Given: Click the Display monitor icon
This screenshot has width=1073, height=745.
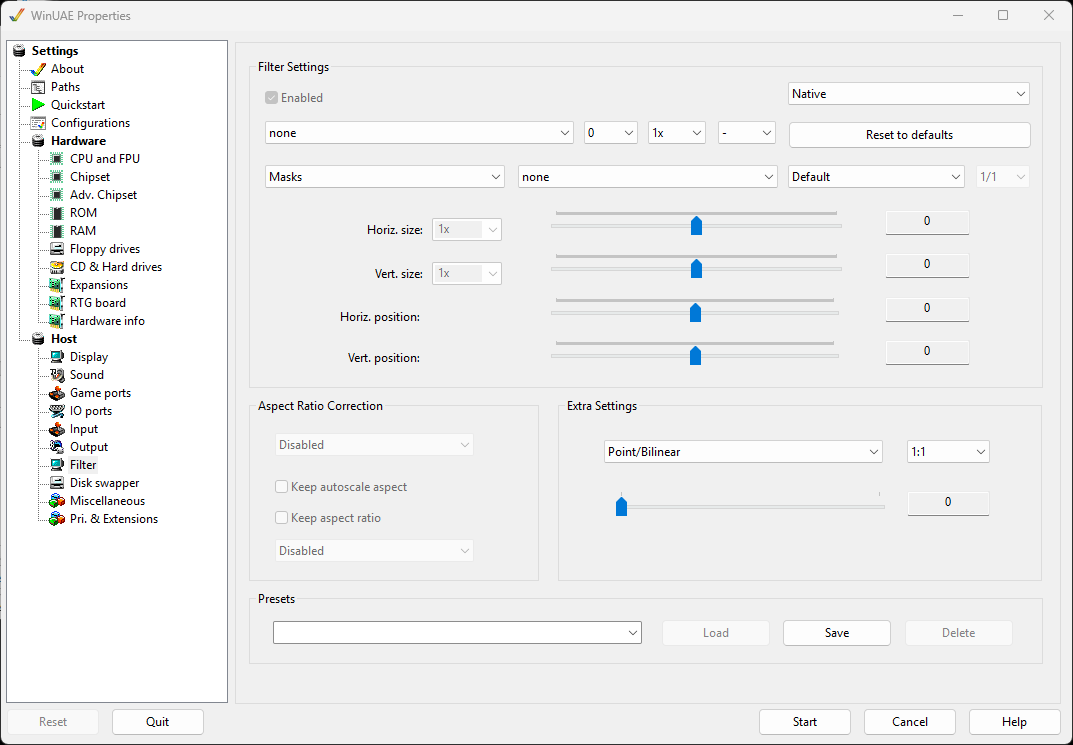Looking at the screenshot, I should [57, 357].
